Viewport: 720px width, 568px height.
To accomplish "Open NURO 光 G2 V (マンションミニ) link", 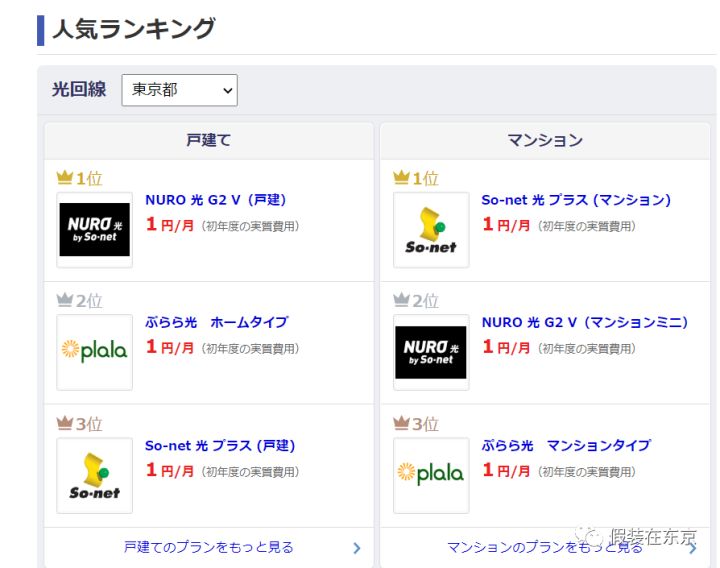I will click(585, 322).
